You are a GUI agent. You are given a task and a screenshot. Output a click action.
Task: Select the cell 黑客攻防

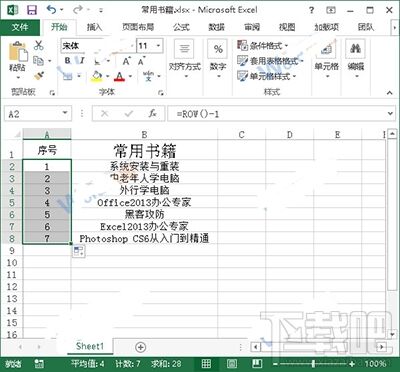[144, 214]
